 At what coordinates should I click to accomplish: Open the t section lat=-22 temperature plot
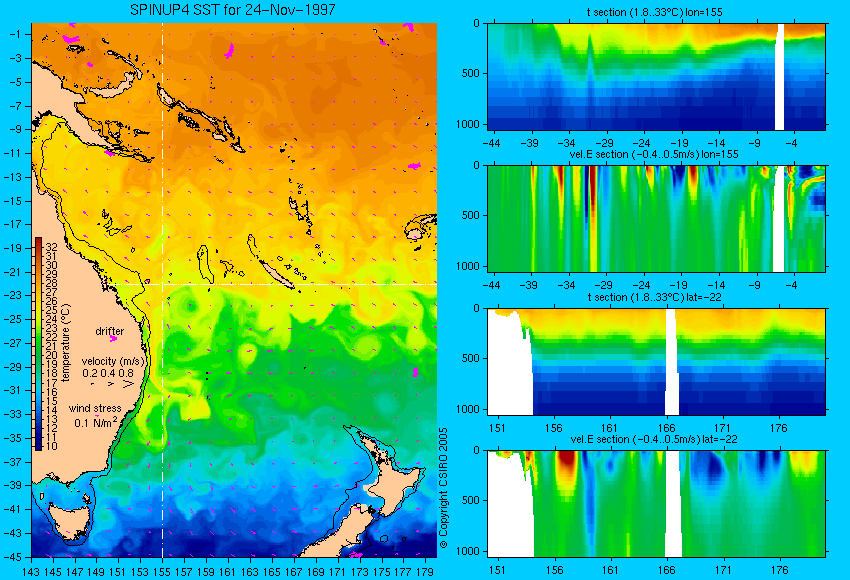(x=656, y=362)
